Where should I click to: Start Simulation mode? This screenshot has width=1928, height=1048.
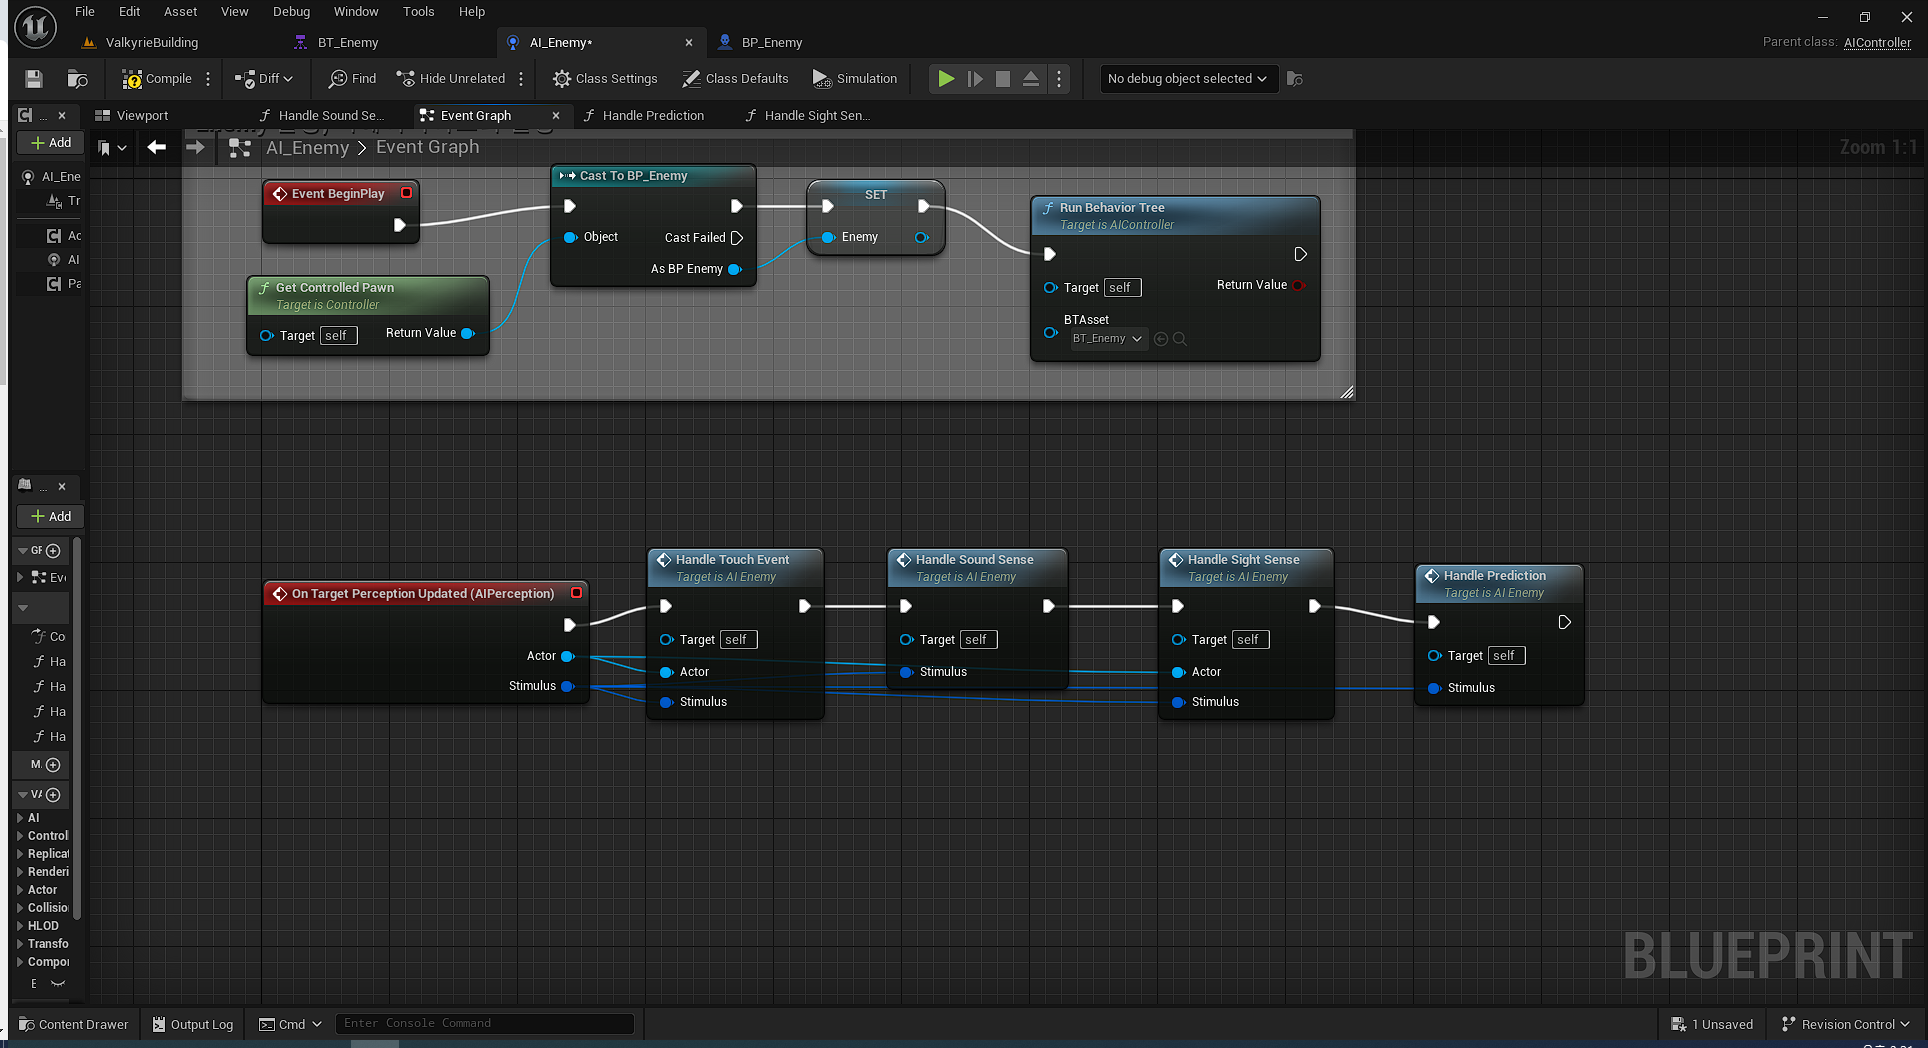855,79
